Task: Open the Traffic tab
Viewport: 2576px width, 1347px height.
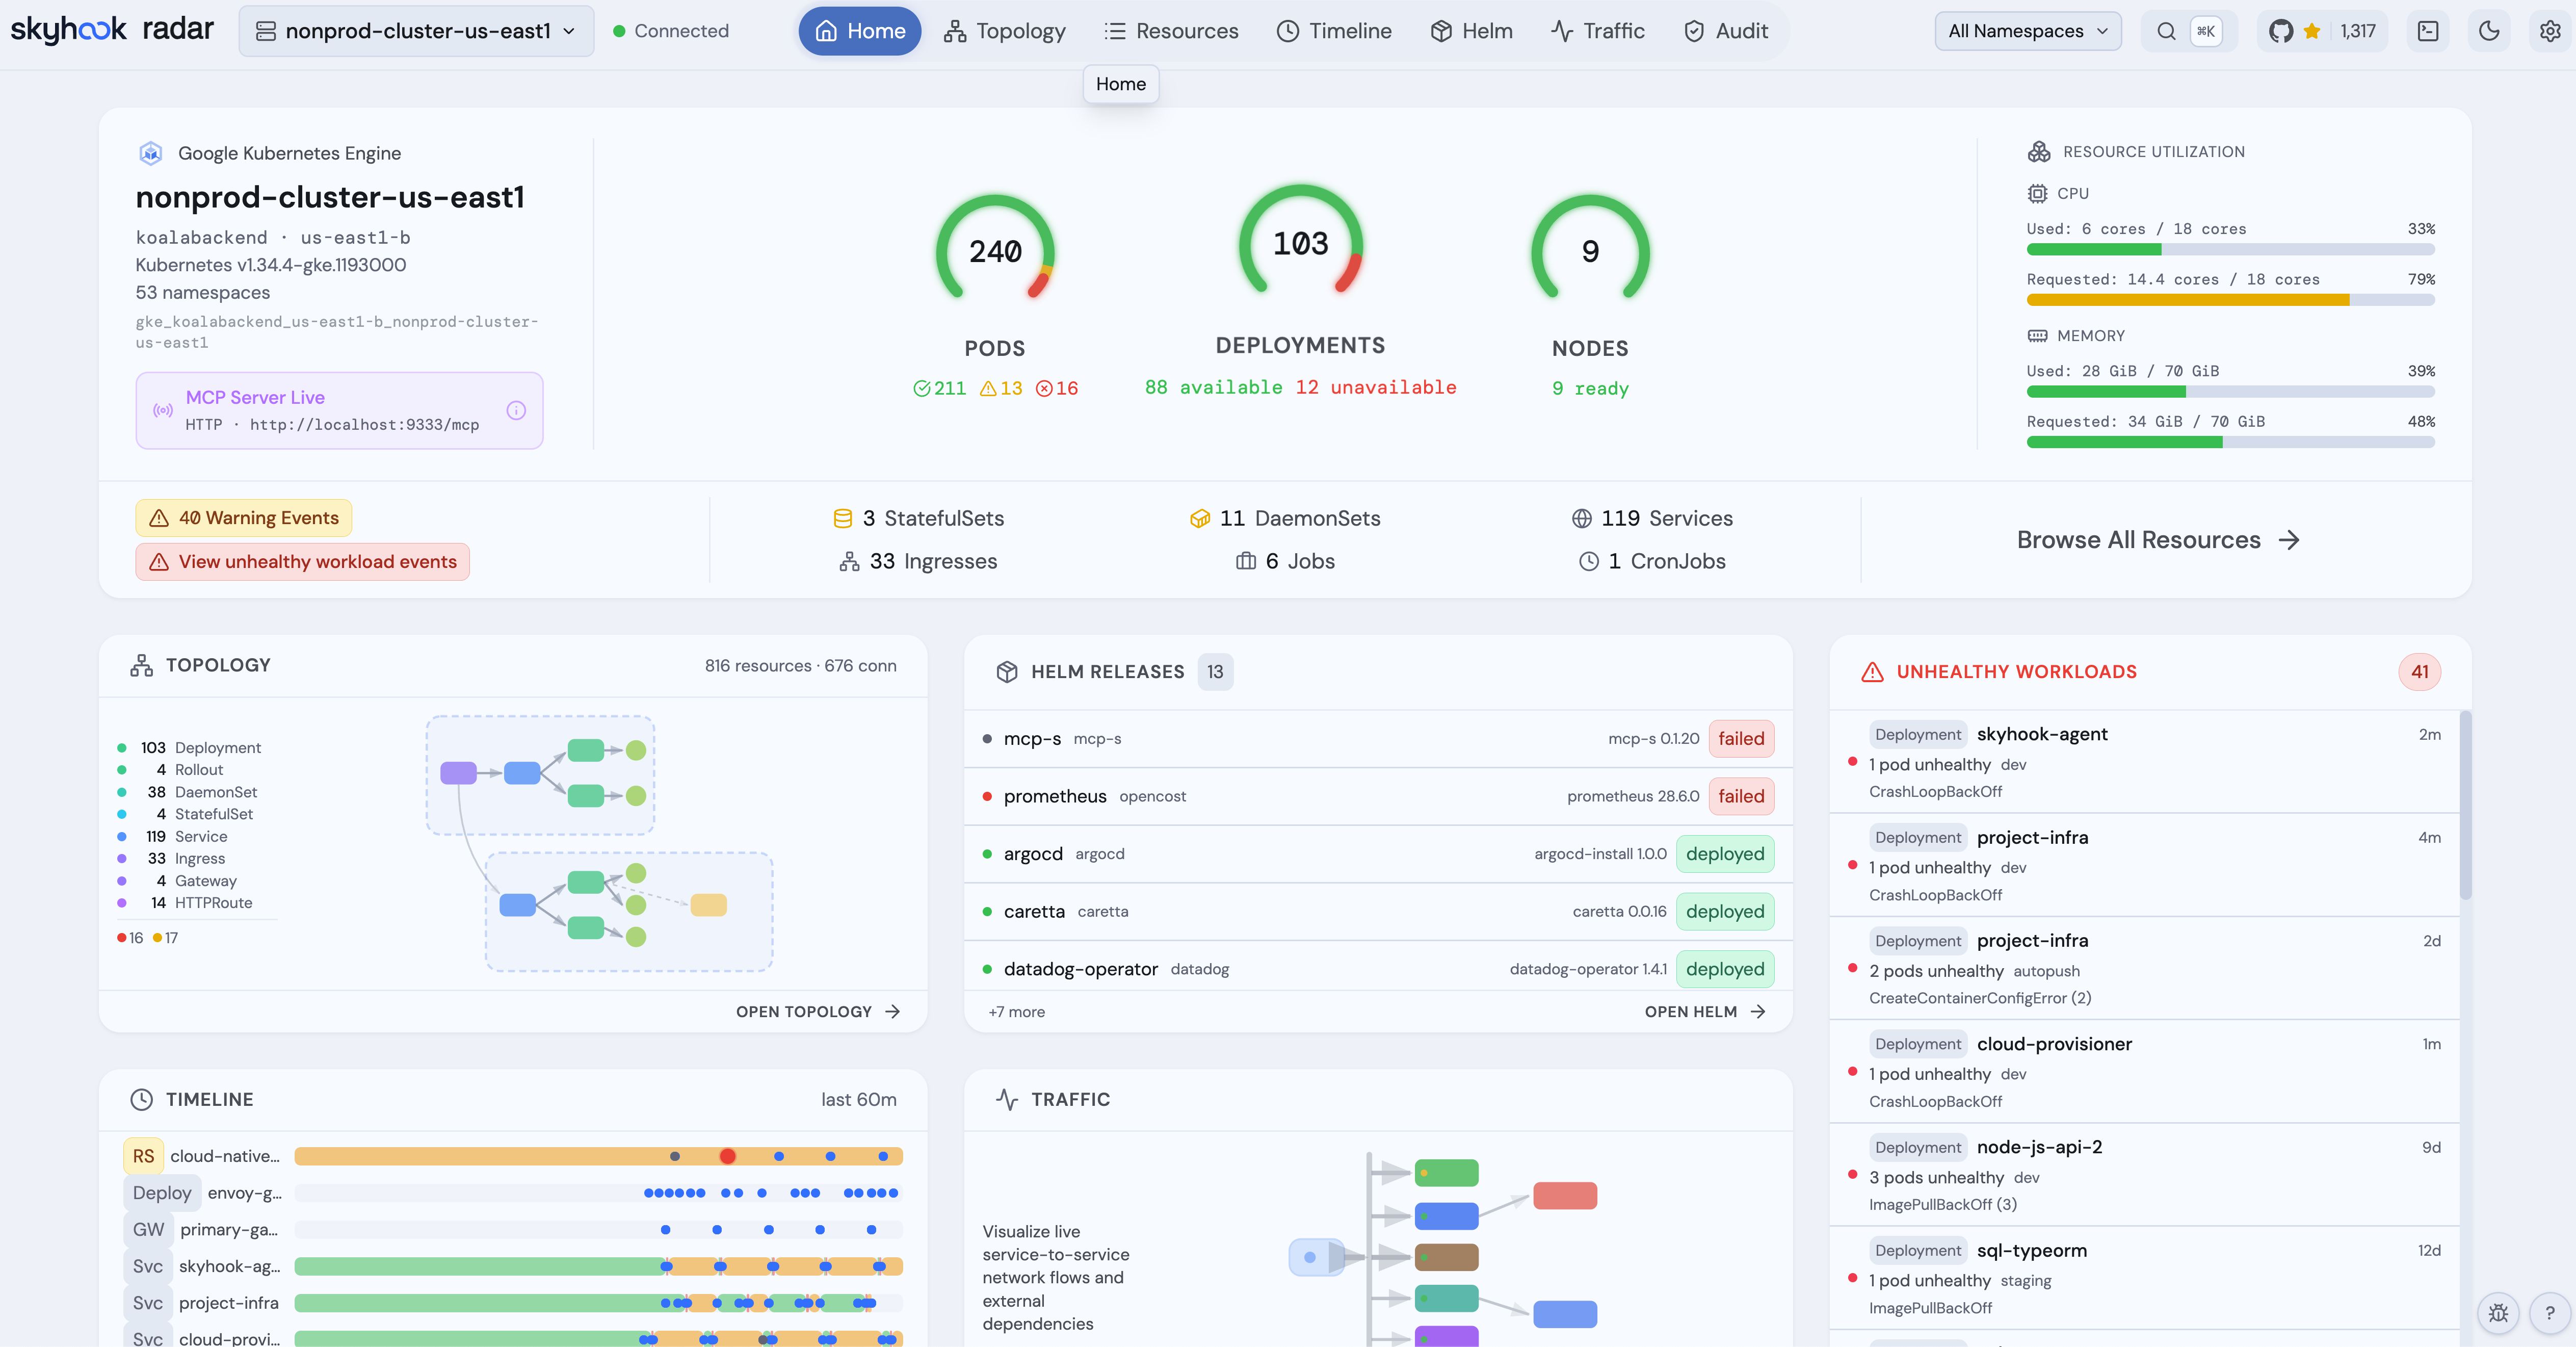Action: (x=1598, y=31)
